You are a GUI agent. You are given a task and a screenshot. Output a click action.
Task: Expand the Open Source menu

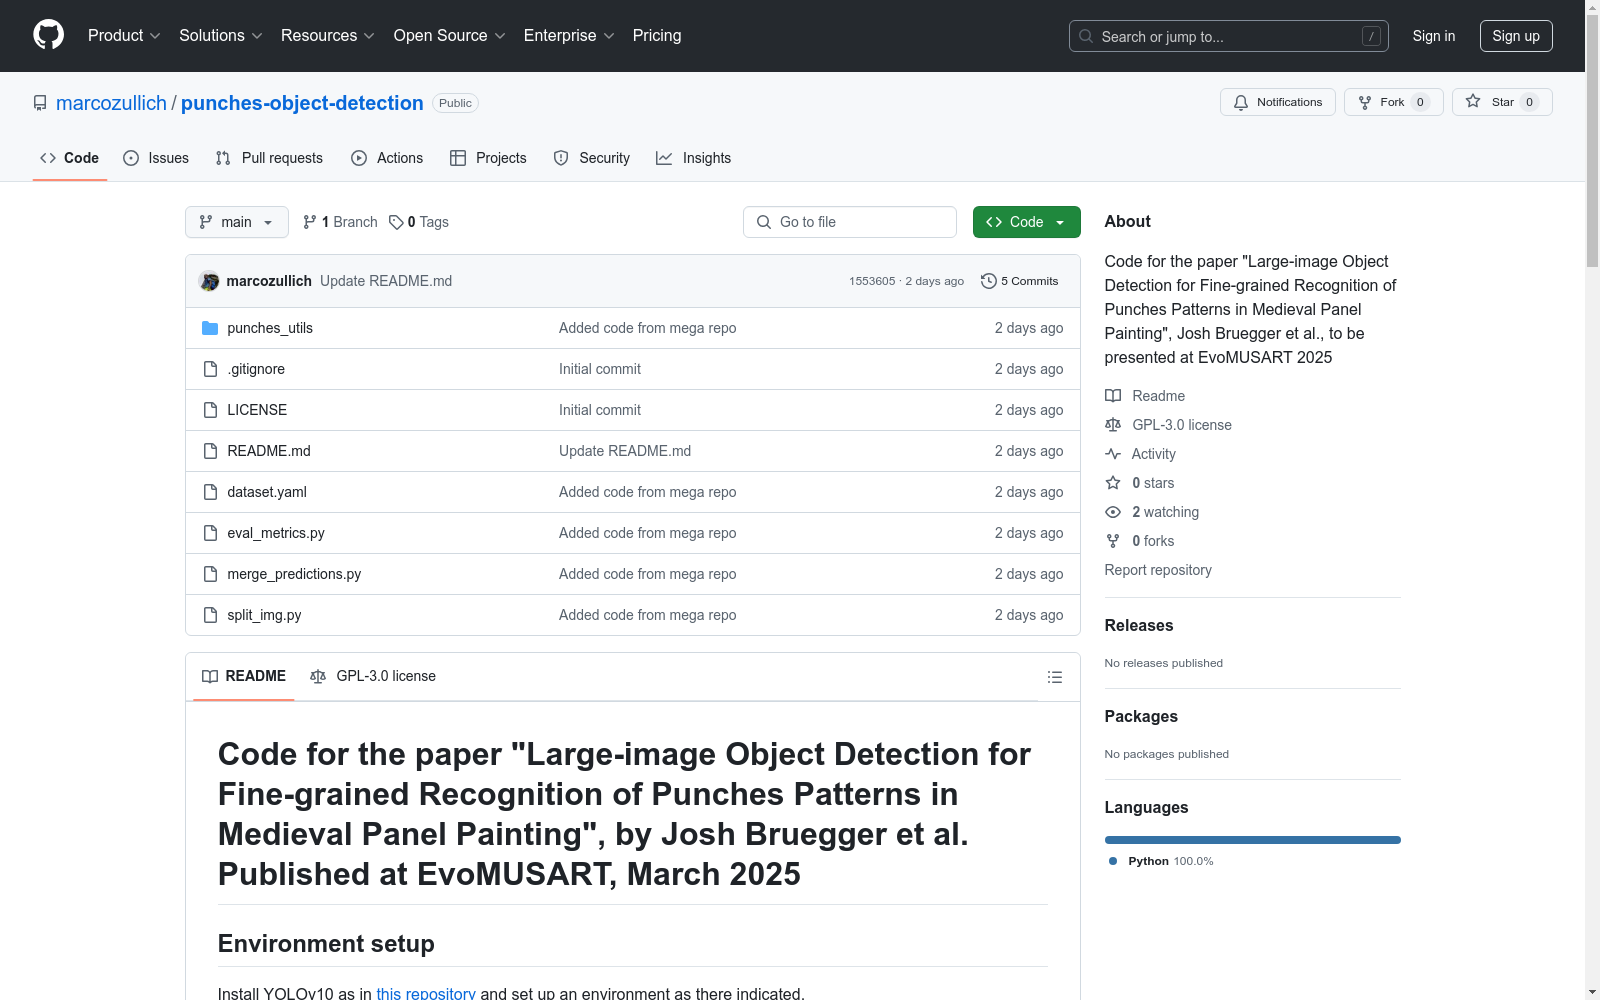(450, 35)
